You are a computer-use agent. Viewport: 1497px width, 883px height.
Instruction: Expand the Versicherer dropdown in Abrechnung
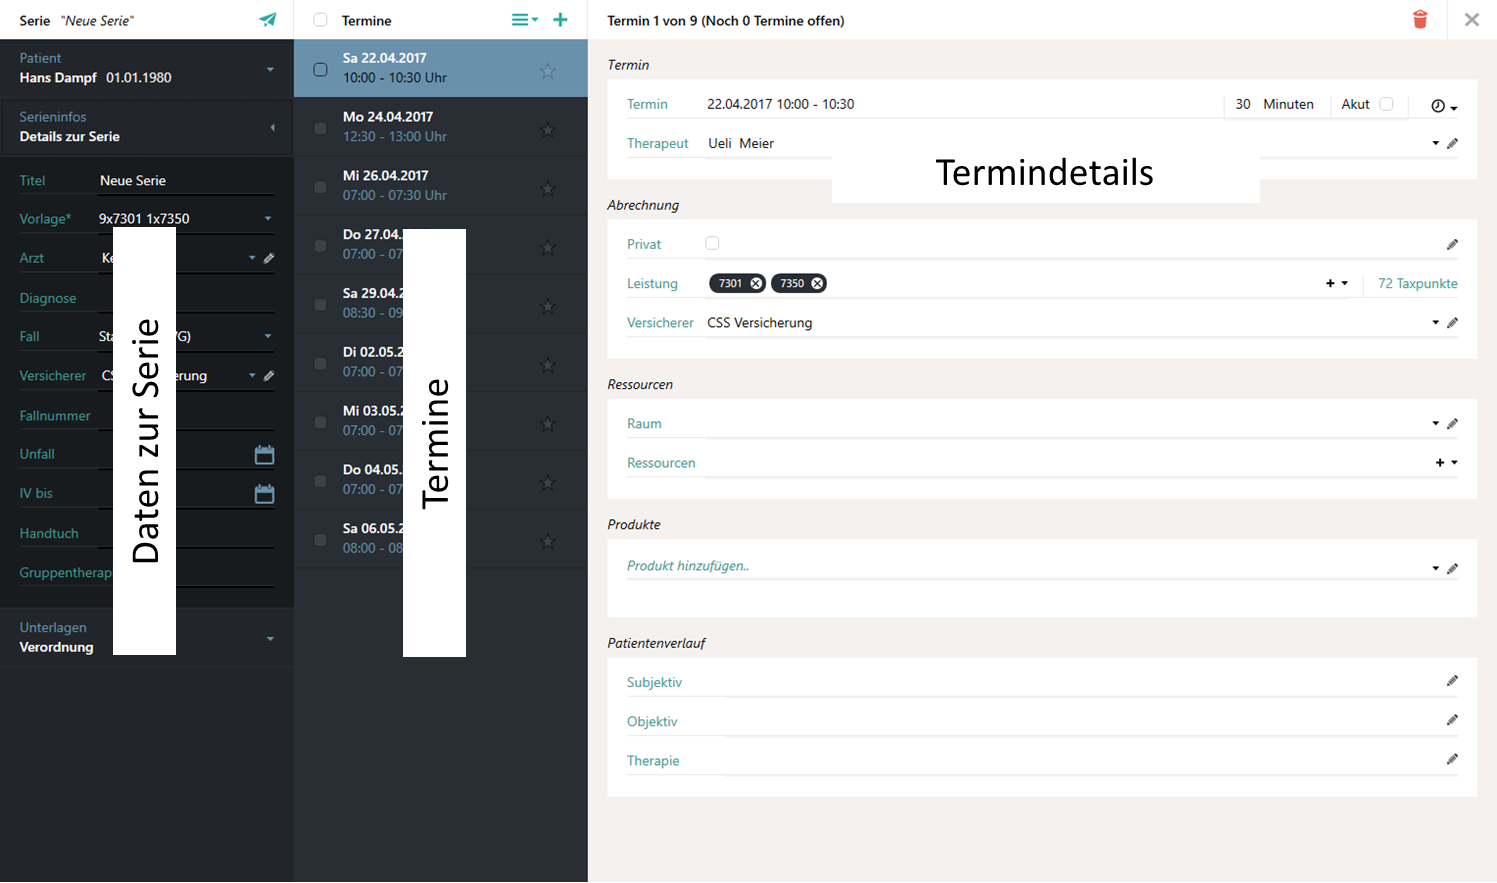1435,323
